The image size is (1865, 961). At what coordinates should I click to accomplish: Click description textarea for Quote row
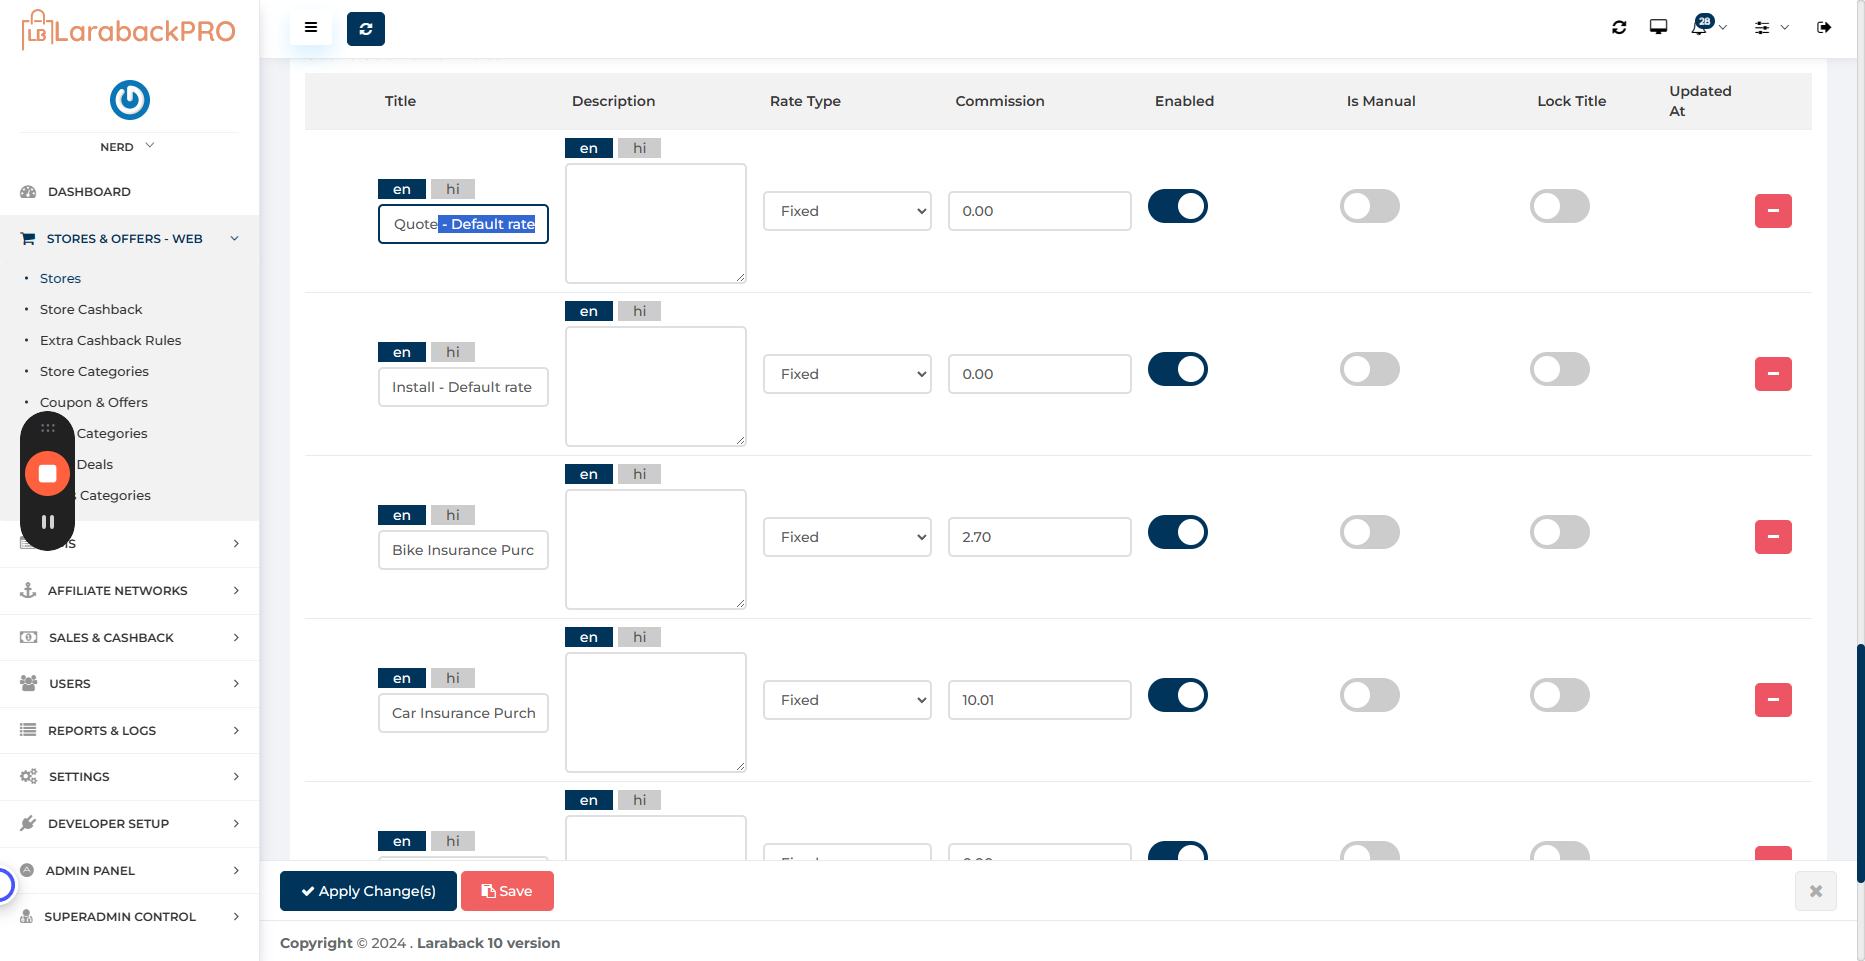pyautogui.click(x=656, y=224)
